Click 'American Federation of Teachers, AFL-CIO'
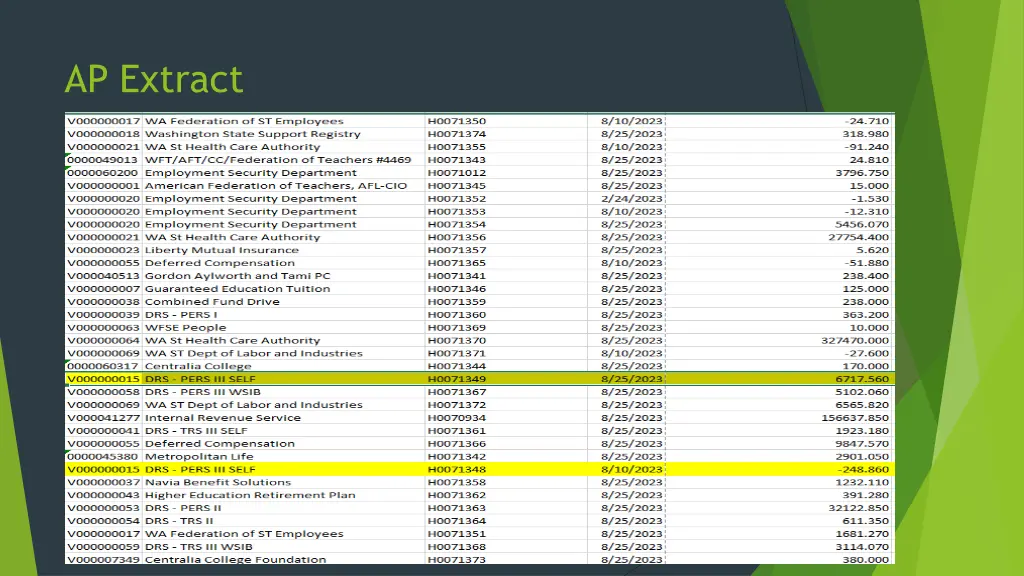 tap(276, 185)
